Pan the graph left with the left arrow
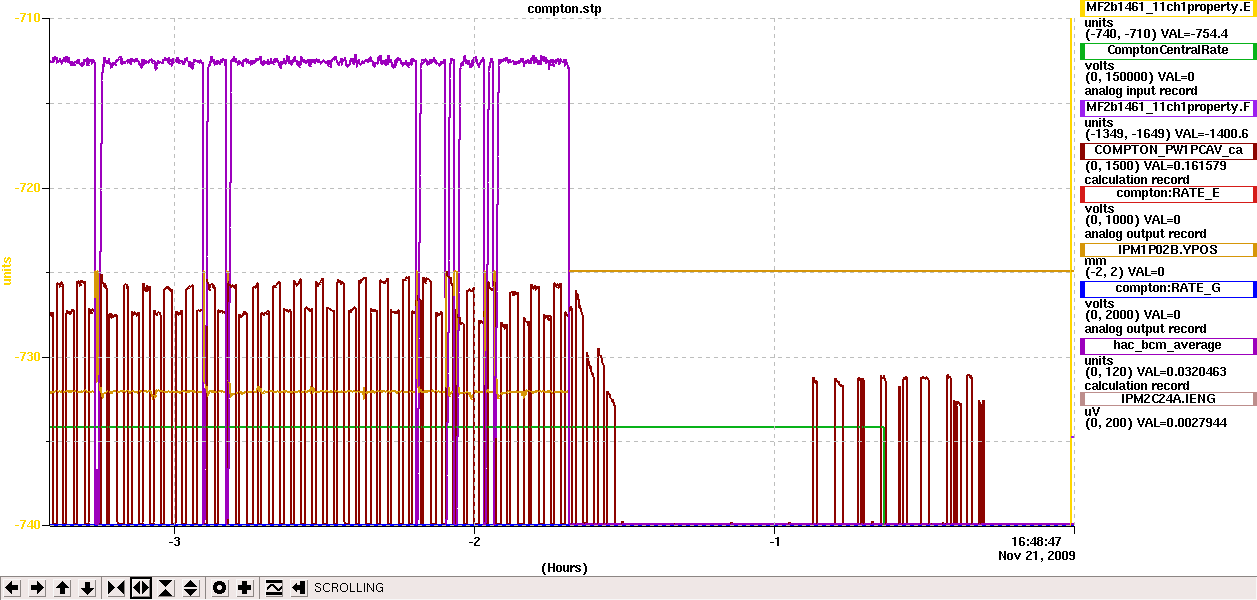The width and height of the screenshot is (1257, 600). [x=13, y=588]
